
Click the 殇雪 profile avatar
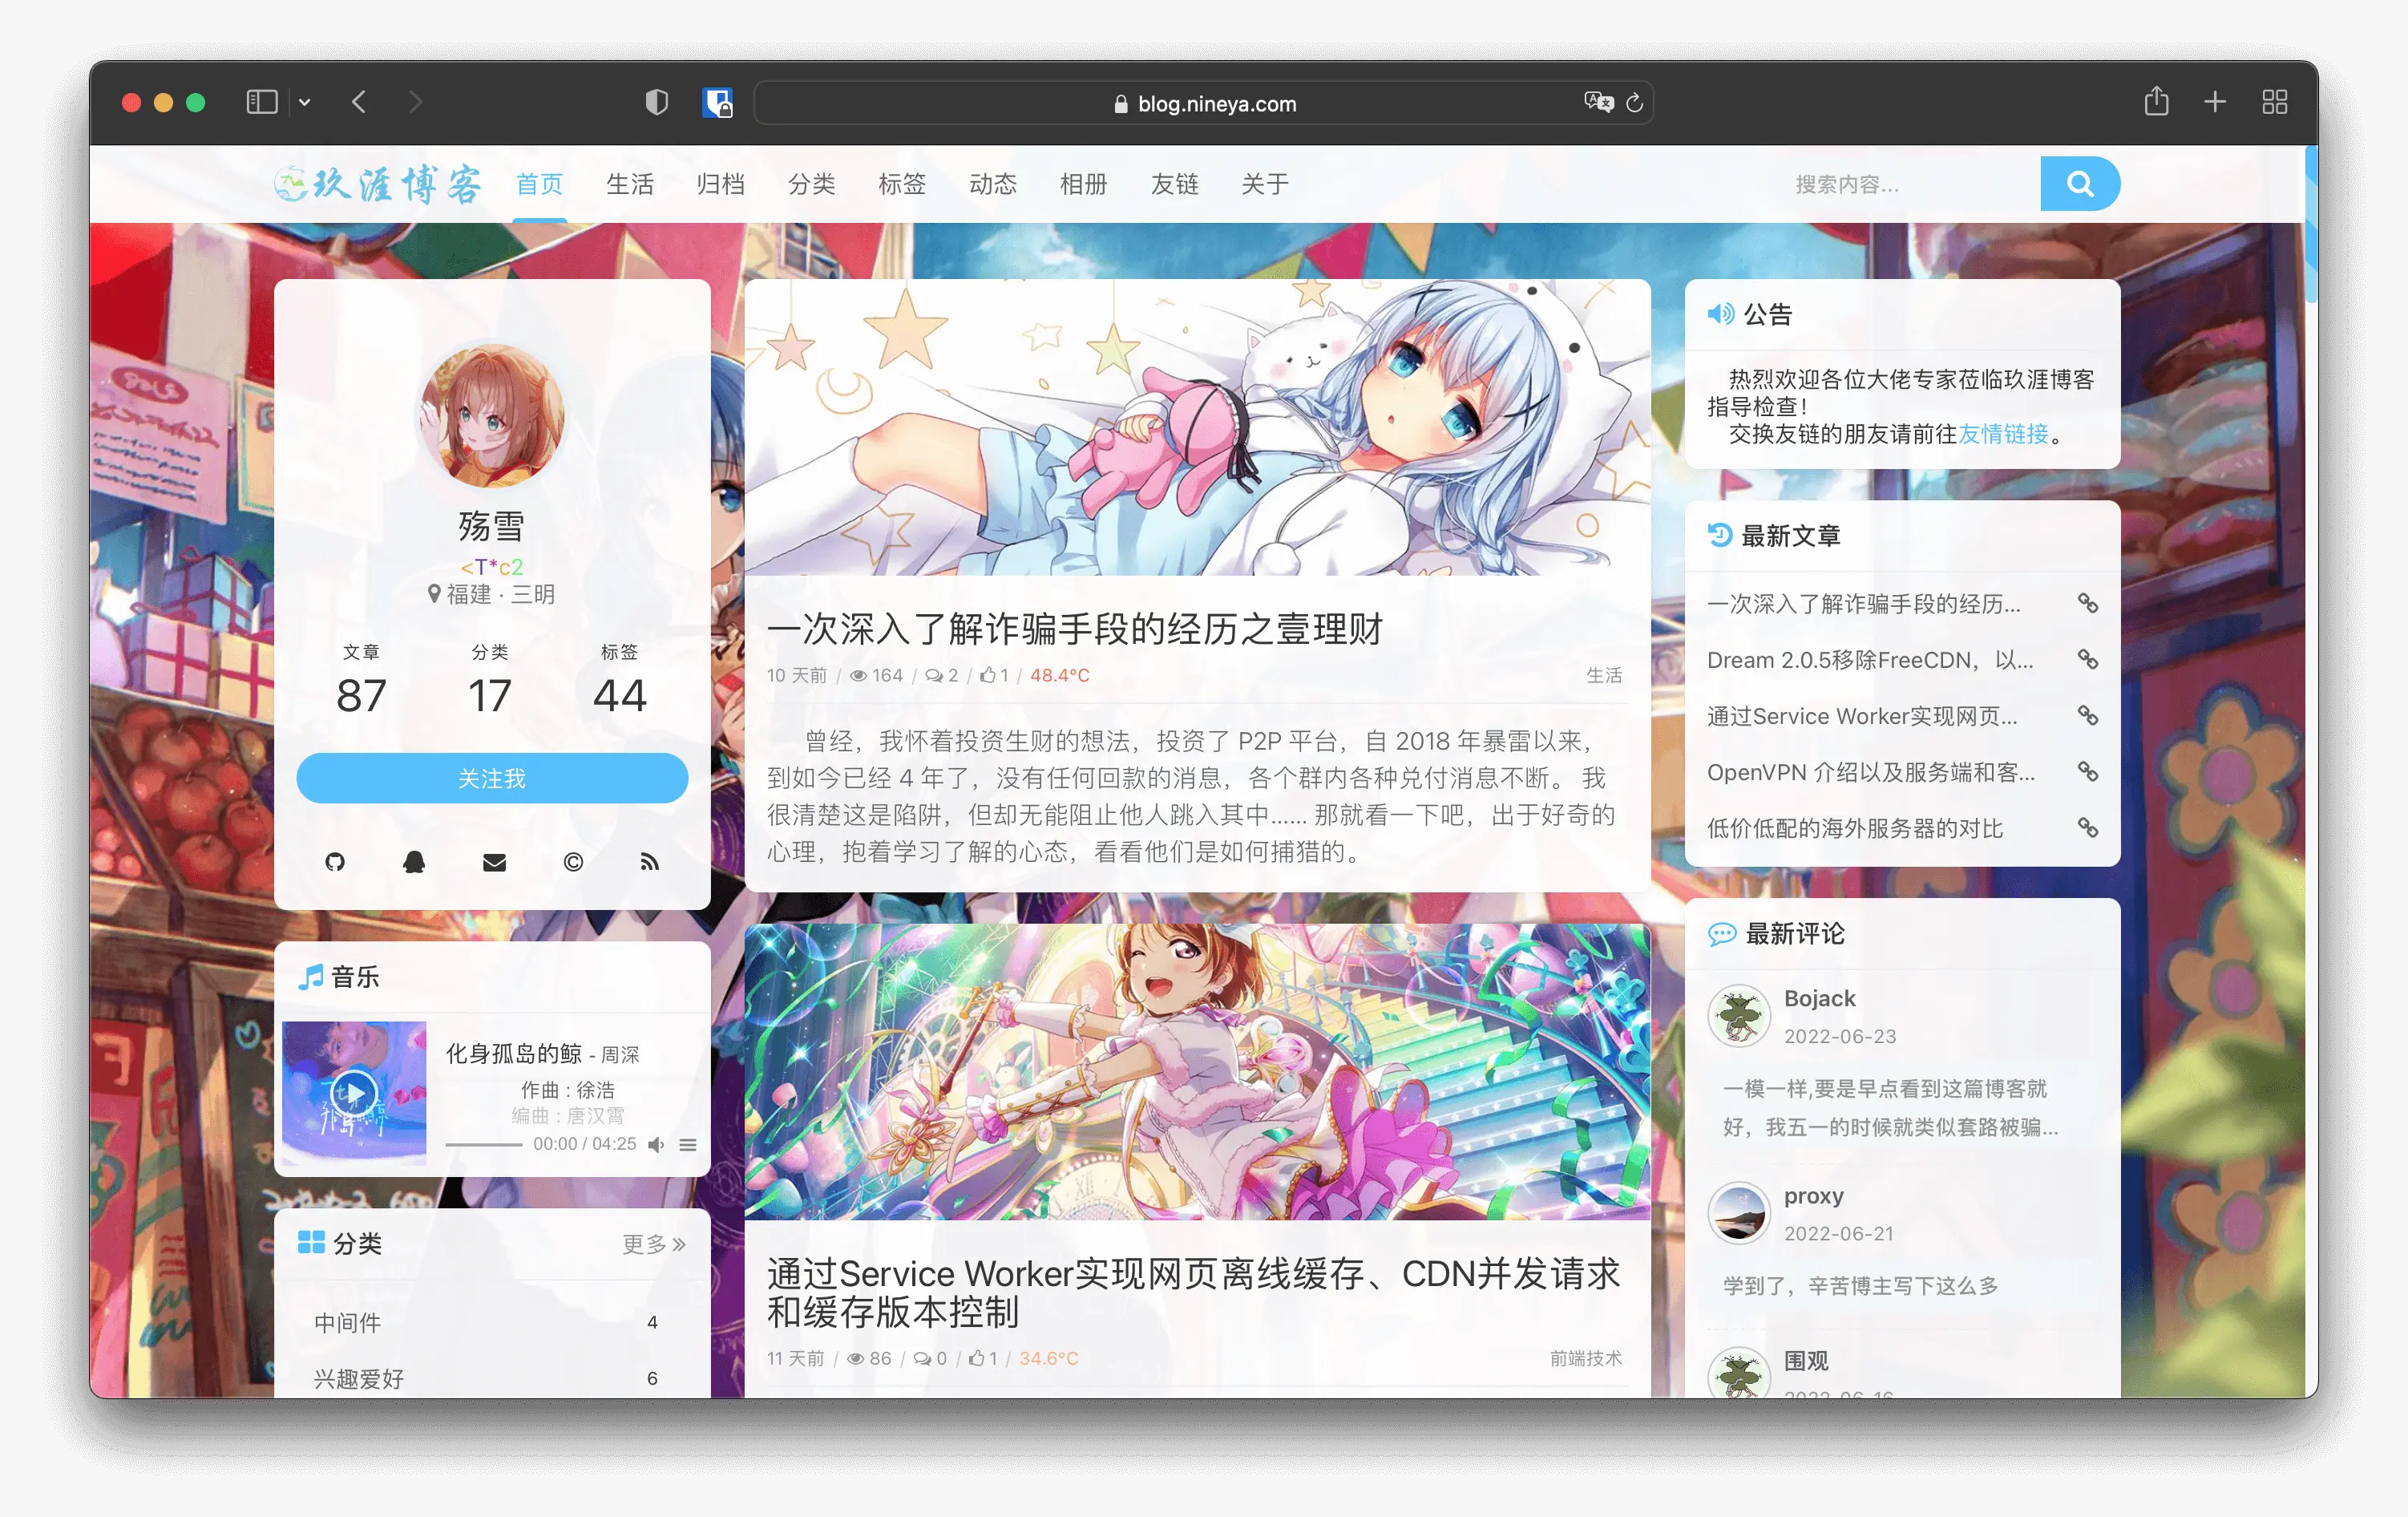click(x=492, y=415)
